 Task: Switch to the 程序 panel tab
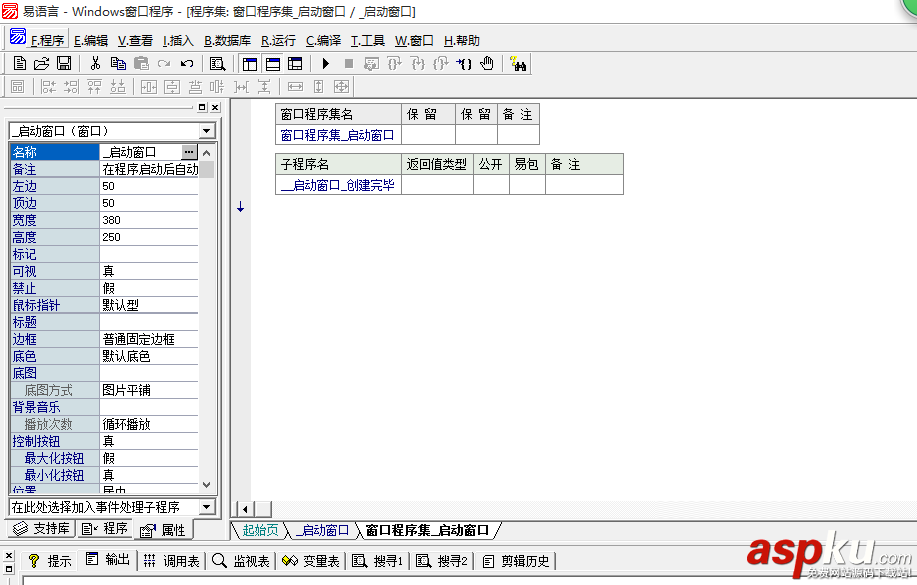[x=105, y=528]
